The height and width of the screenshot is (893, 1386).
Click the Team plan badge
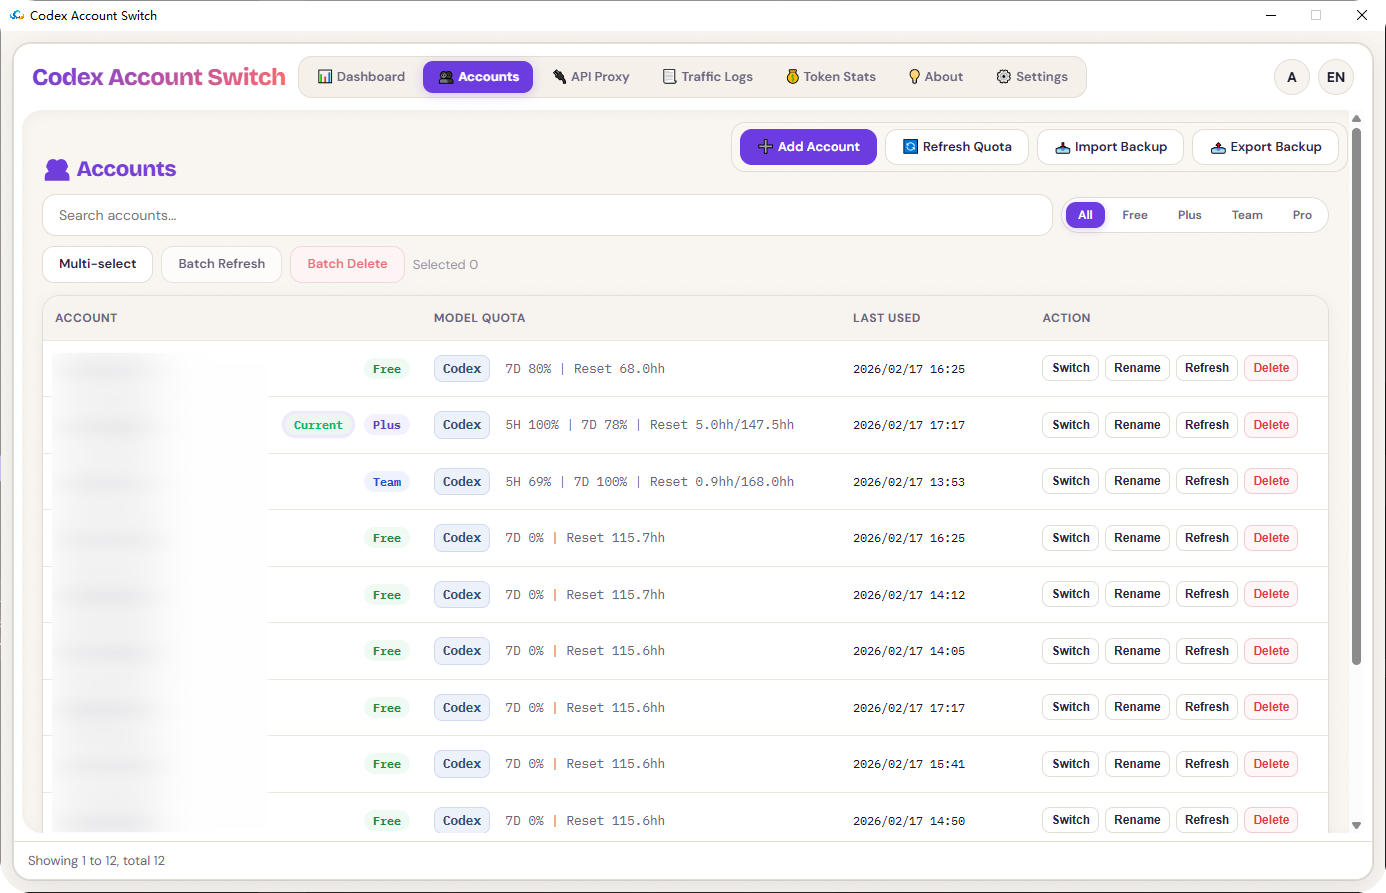pyautogui.click(x=387, y=482)
